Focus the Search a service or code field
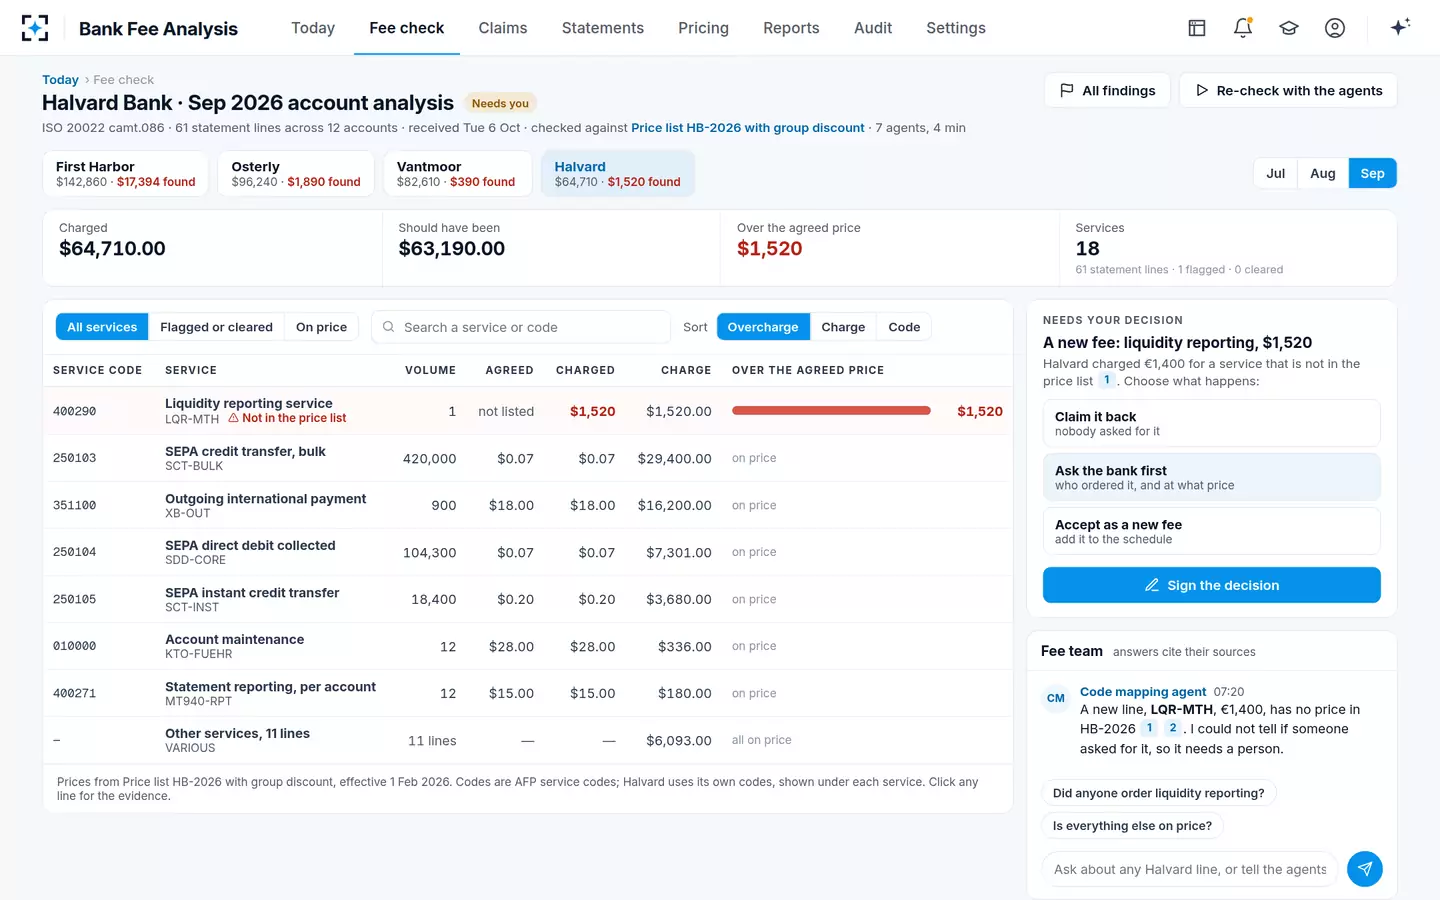1440x900 pixels. click(521, 327)
